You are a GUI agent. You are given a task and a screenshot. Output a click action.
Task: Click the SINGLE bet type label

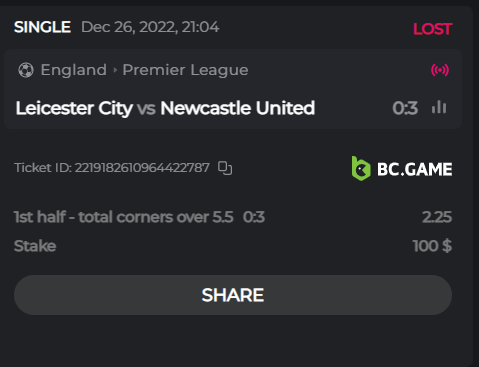pos(42,27)
